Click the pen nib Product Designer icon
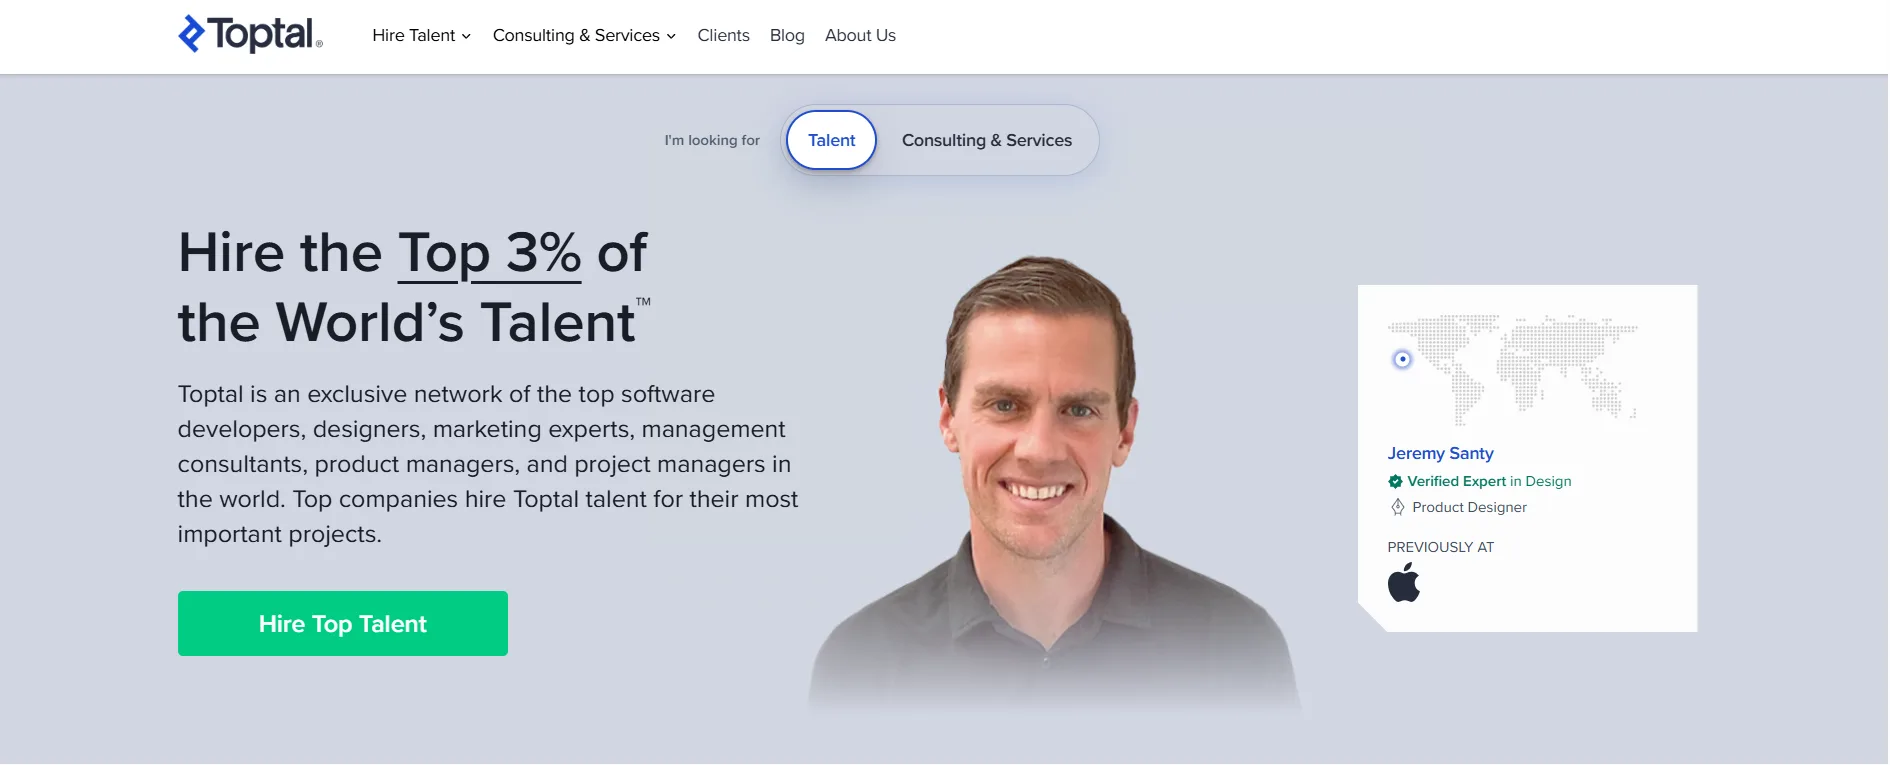 (x=1397, y=507)
